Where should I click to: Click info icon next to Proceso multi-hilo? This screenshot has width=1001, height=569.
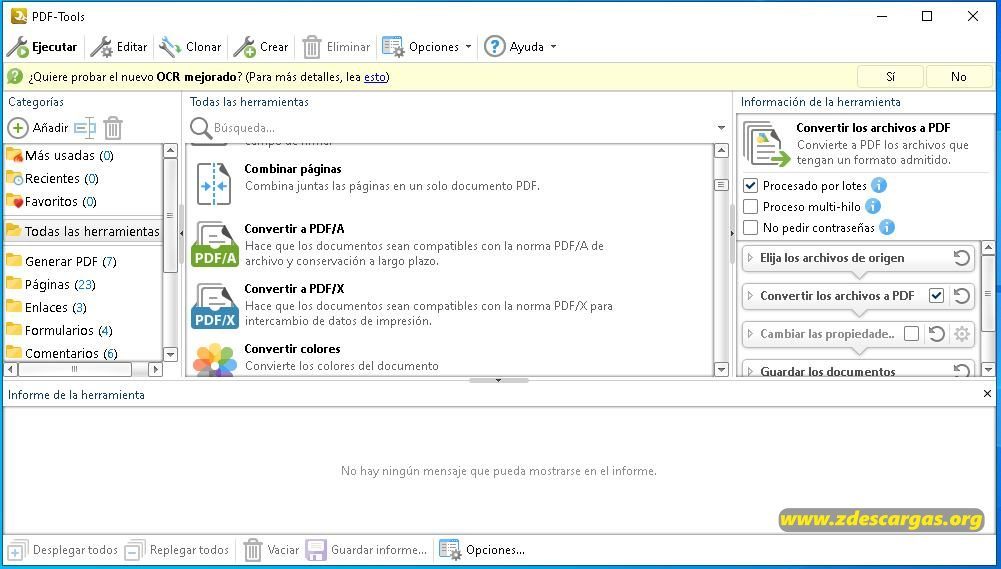click(x=873, y=206)
